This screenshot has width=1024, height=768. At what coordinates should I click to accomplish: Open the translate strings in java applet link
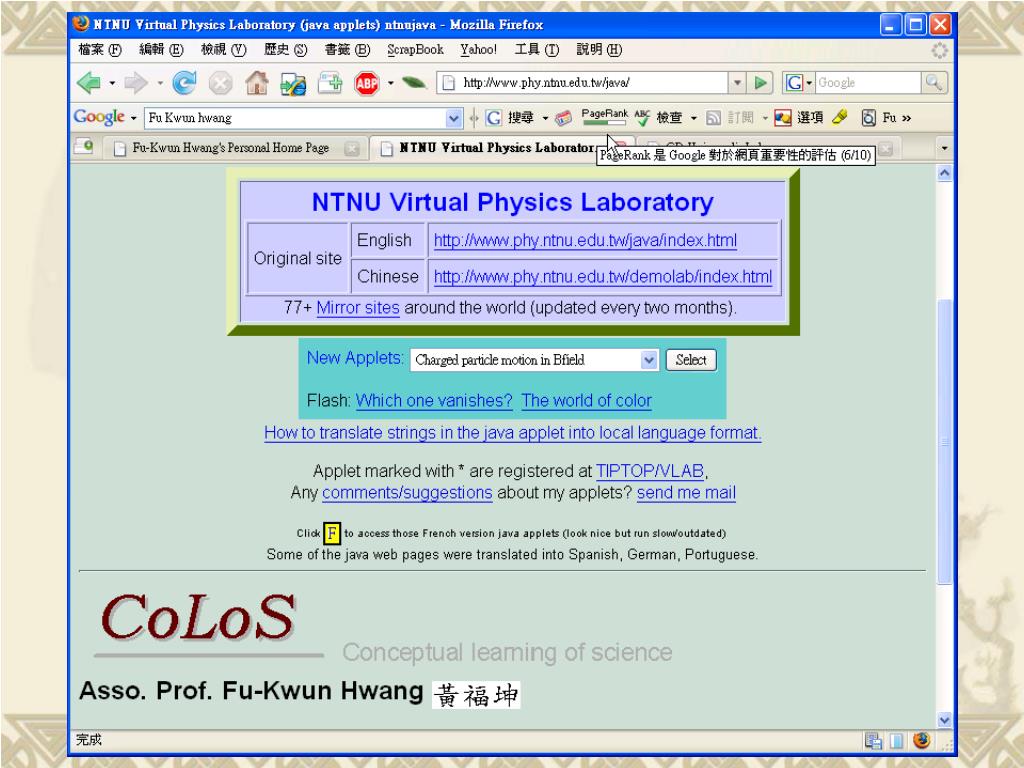513,433
